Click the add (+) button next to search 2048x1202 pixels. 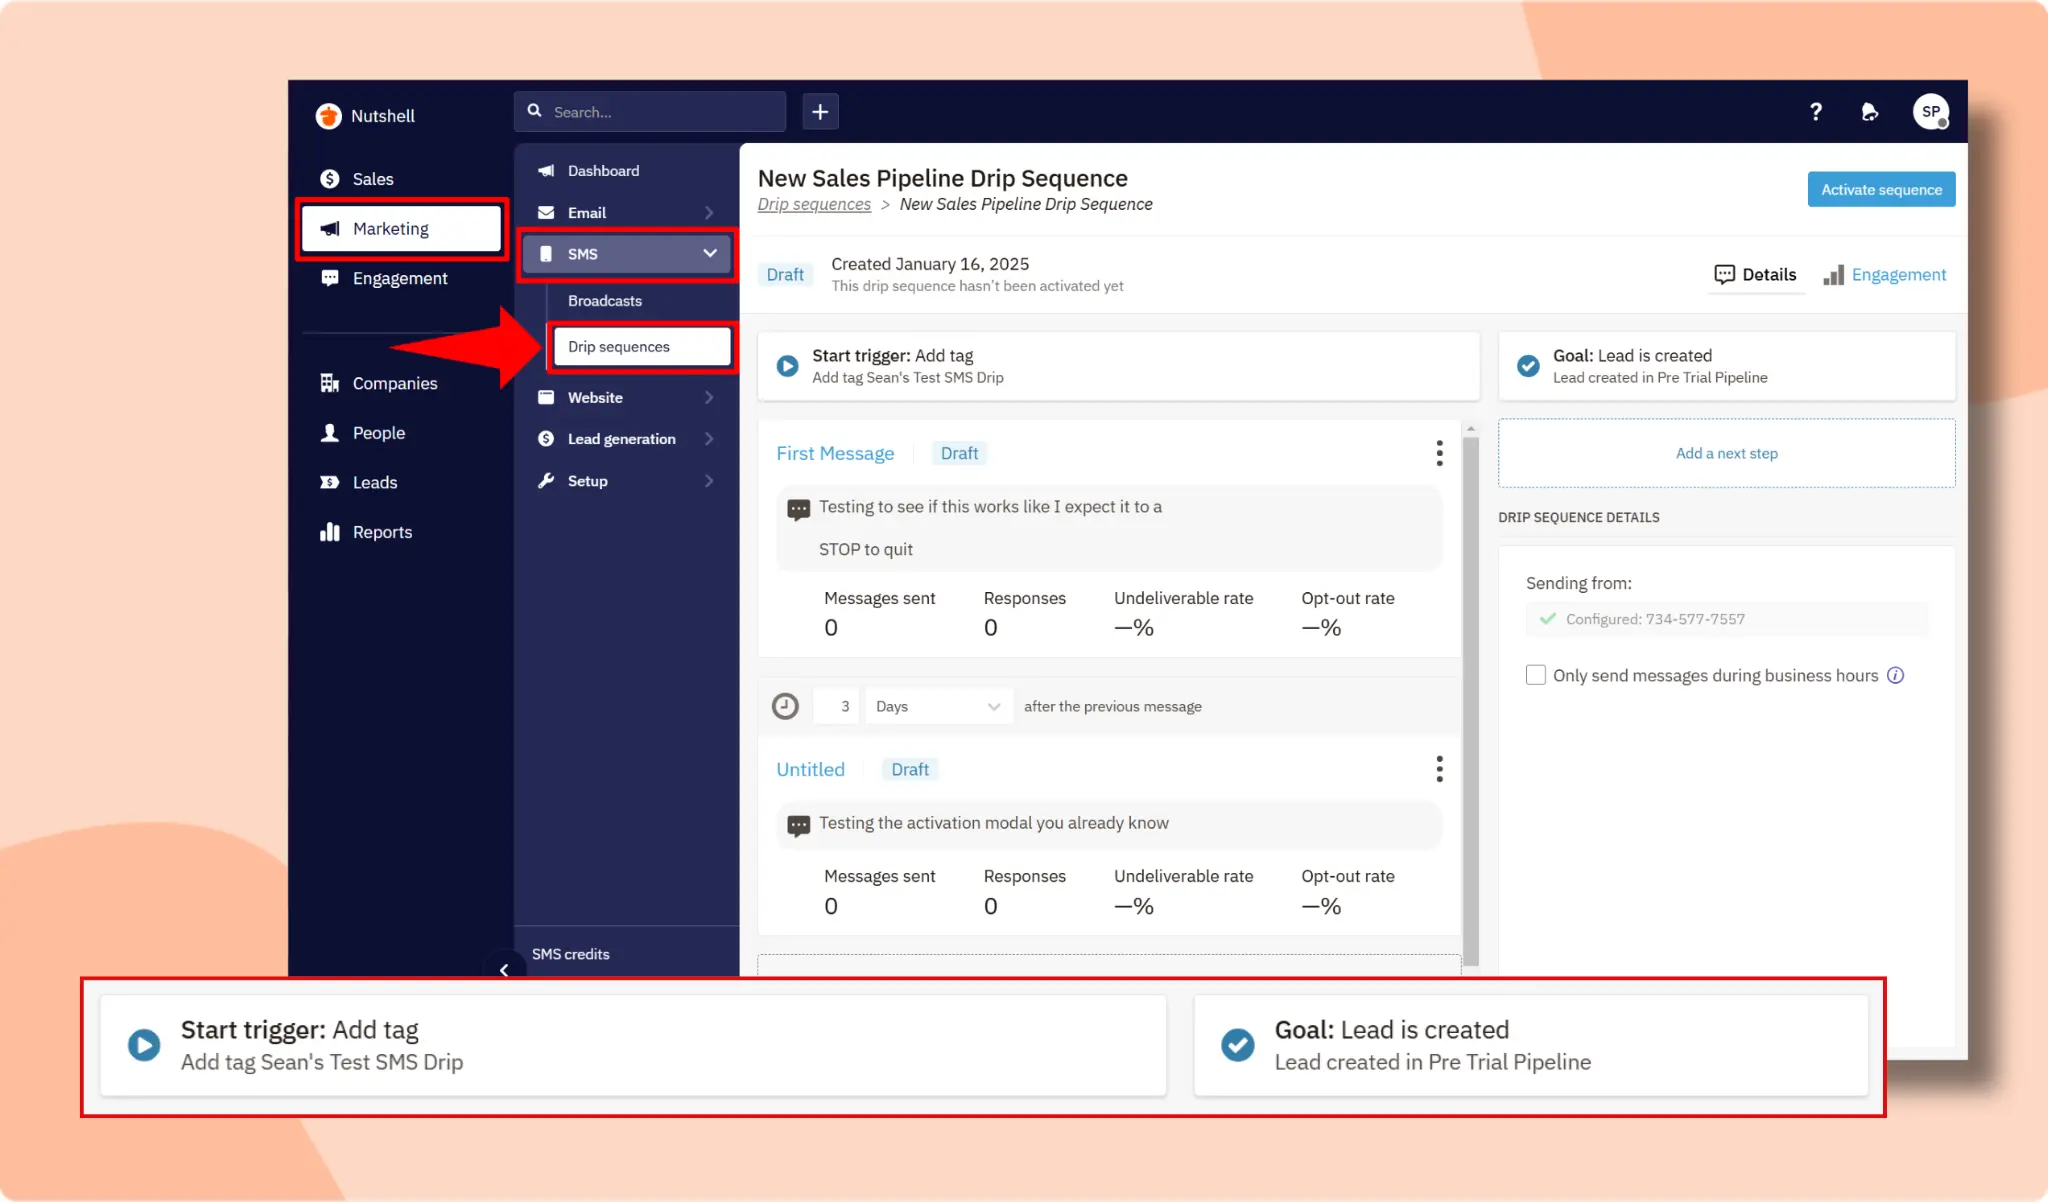820,111
